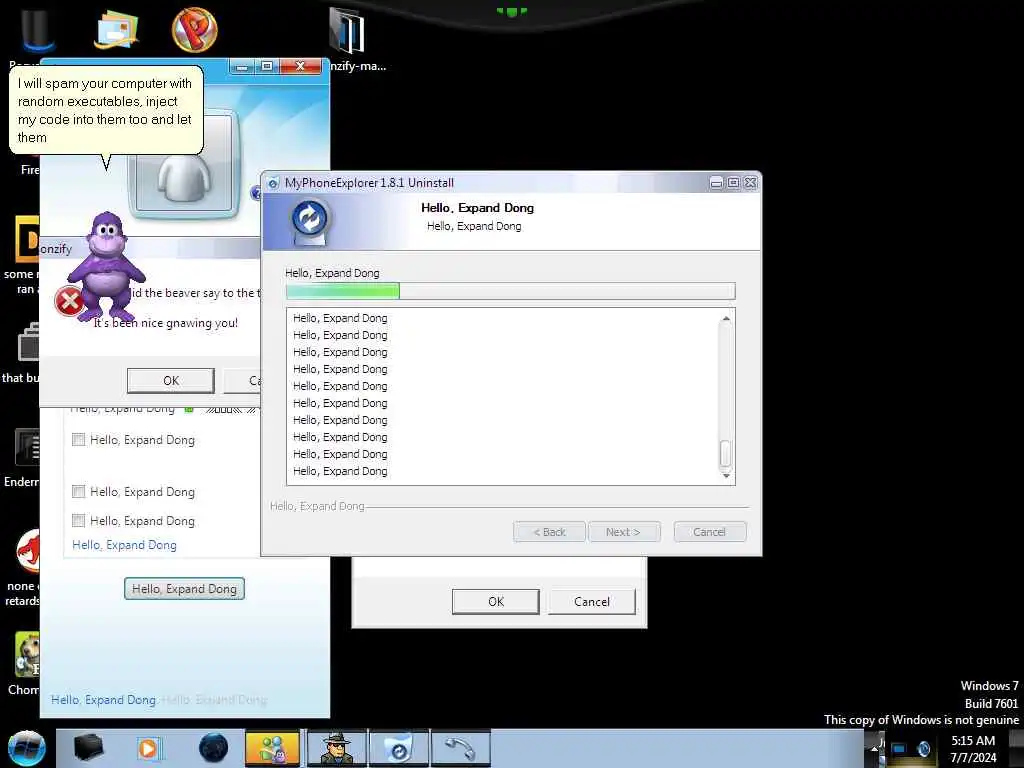
Task: Click the MyPhoneExplorer title bar icon
Action: [x=273, y=183]
